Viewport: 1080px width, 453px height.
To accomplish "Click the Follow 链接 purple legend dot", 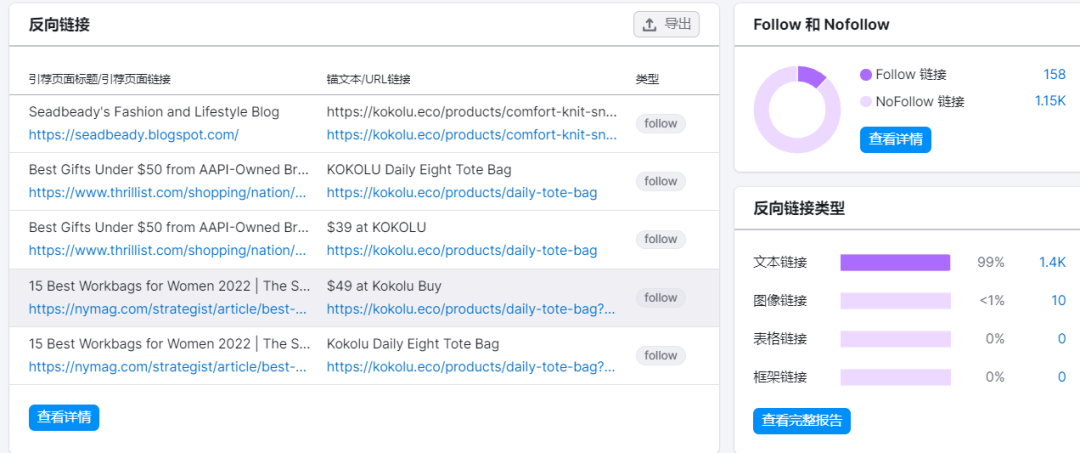I will (x=865, y=75).
